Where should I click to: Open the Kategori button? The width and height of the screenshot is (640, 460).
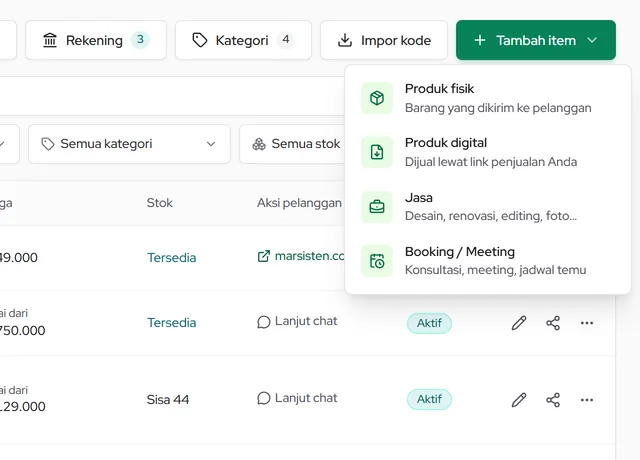(243, 40)
